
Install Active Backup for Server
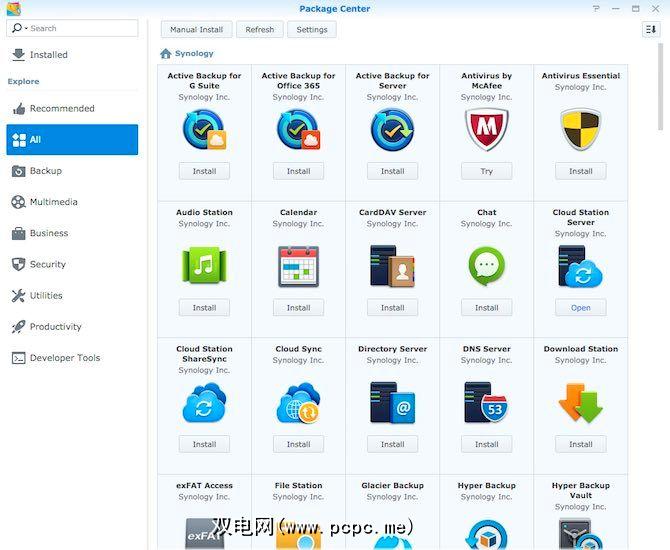click(x=392, y=171)
